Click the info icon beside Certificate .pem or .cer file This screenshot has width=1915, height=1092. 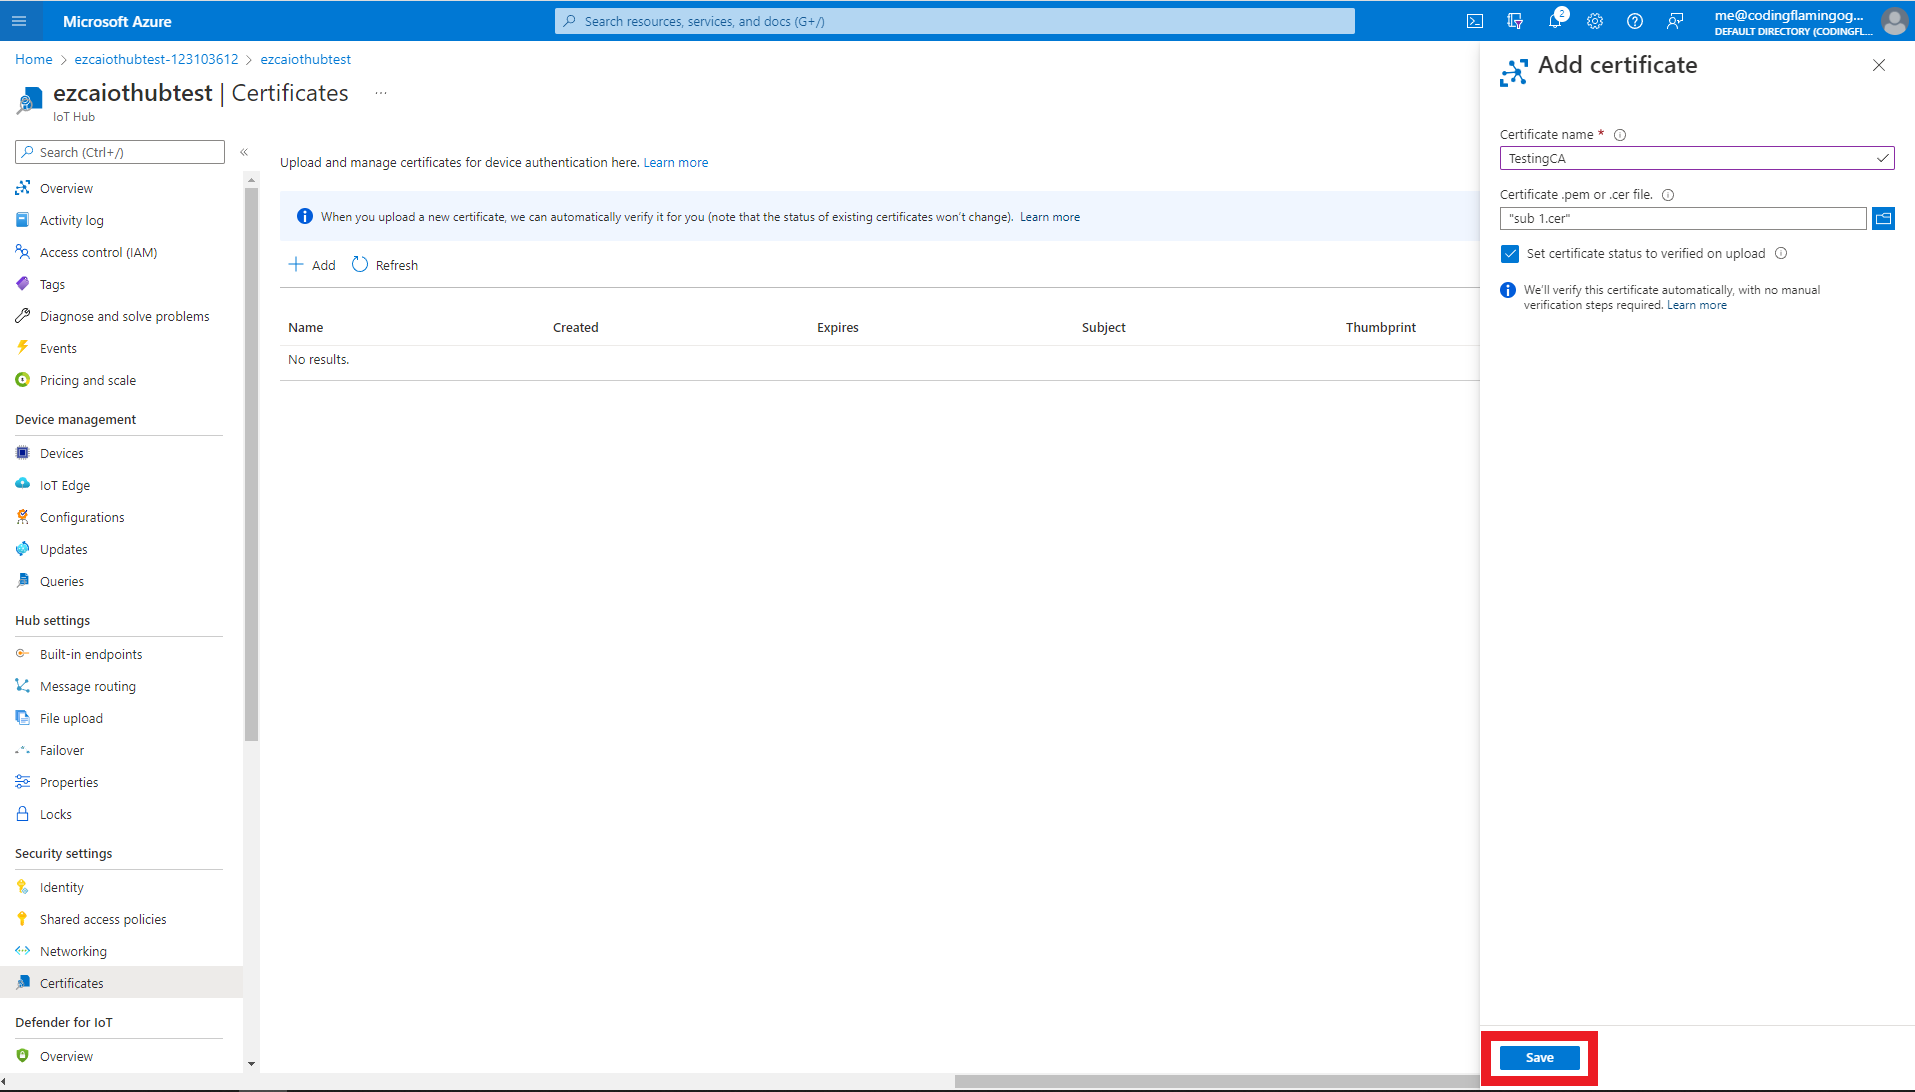tap(1668, 195)
